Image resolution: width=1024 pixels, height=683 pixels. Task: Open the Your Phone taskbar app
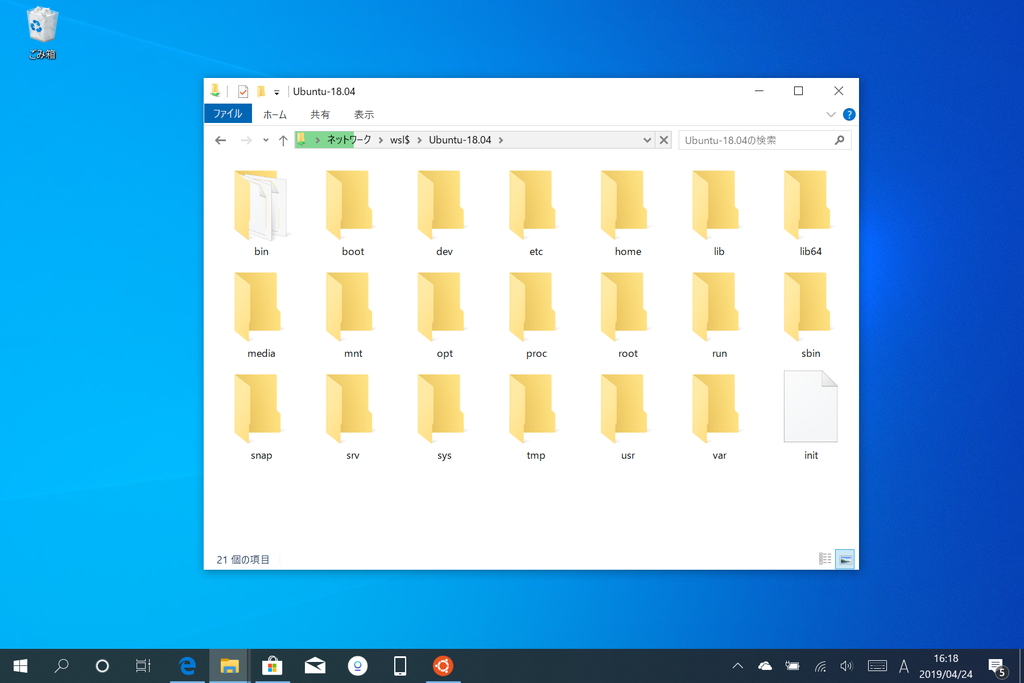[400, 666]
